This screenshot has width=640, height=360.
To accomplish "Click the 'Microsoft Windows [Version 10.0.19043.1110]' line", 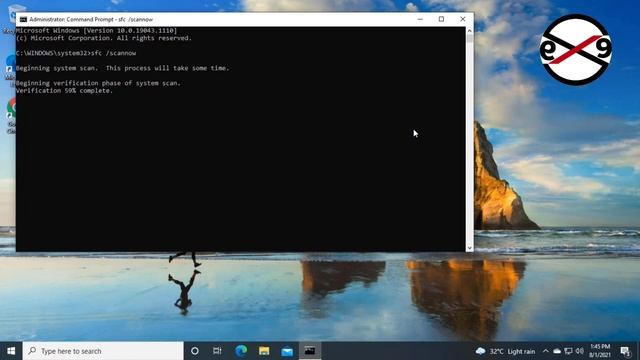I will [x=96, y=31].
